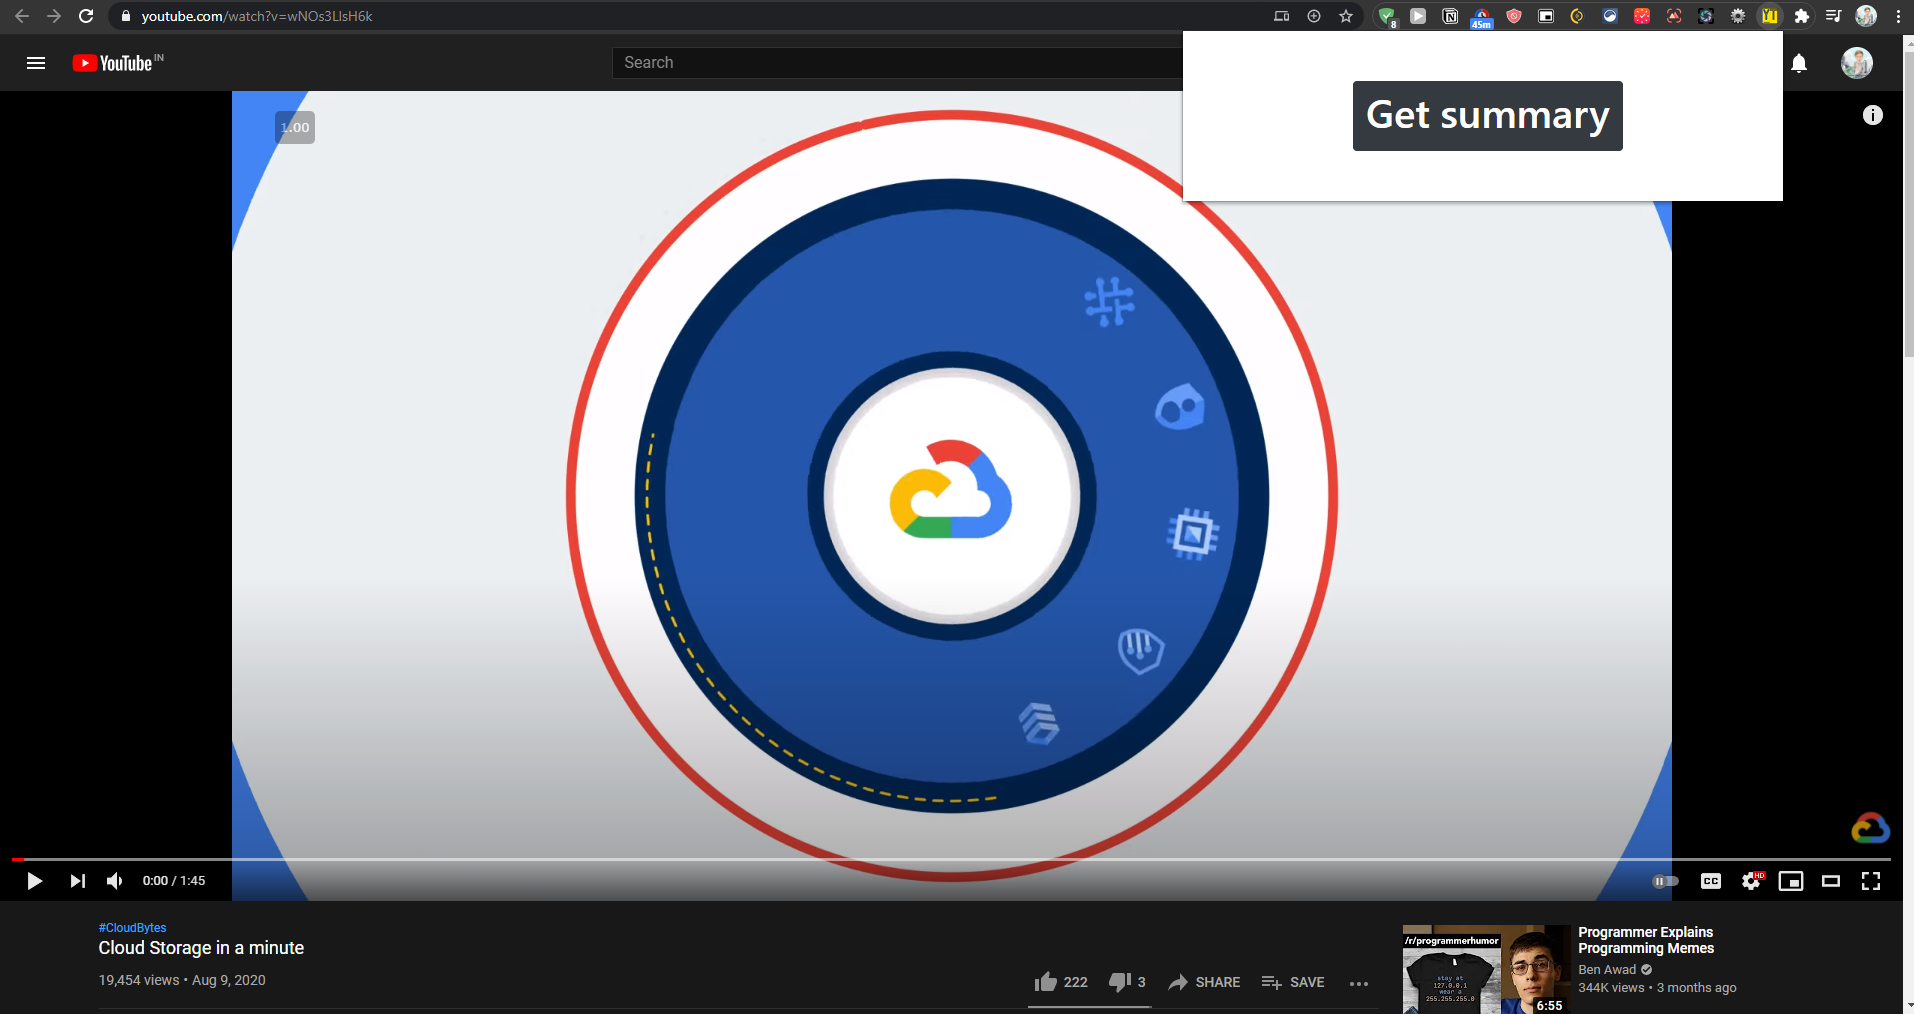The height and width of the screenshot is (1014, 1914).
Task: Click the browser address bar URL
Action: click(257, 16)
